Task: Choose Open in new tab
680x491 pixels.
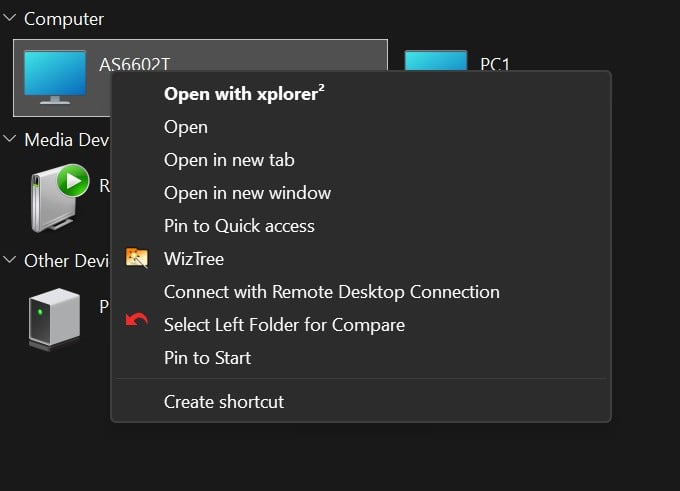Action: click(229, 160)
